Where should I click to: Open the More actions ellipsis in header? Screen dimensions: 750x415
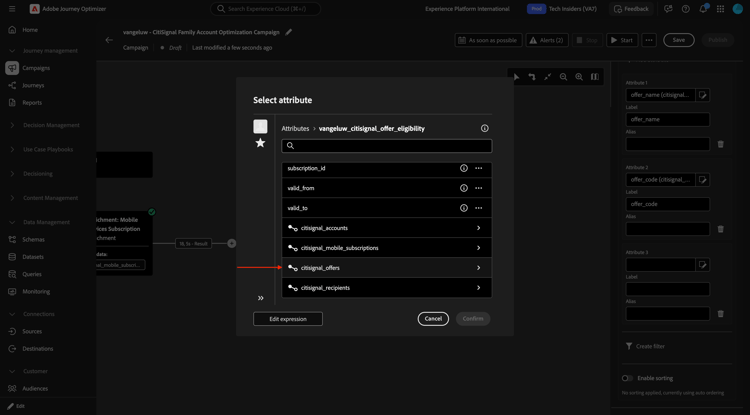tap(649, 40)
